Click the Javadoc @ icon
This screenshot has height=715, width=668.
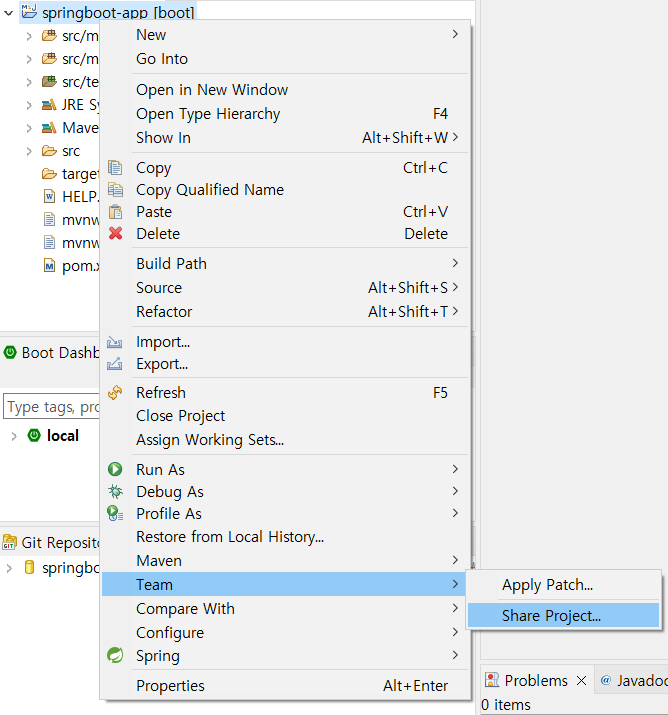point(606,680)
